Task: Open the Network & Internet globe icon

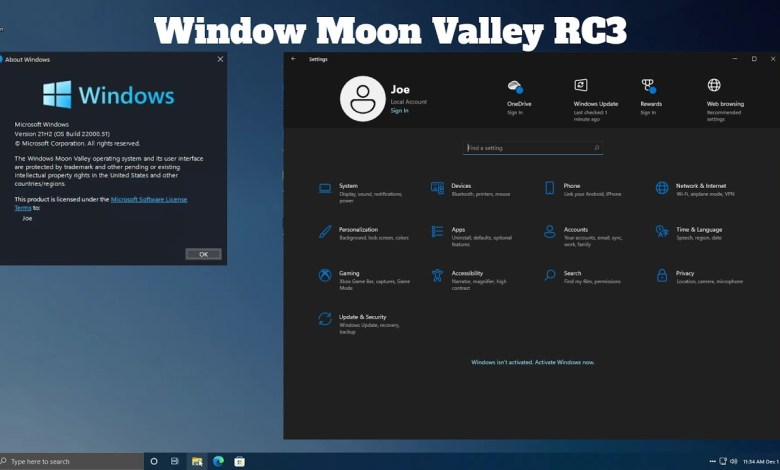Action: [x=662, y=188]
